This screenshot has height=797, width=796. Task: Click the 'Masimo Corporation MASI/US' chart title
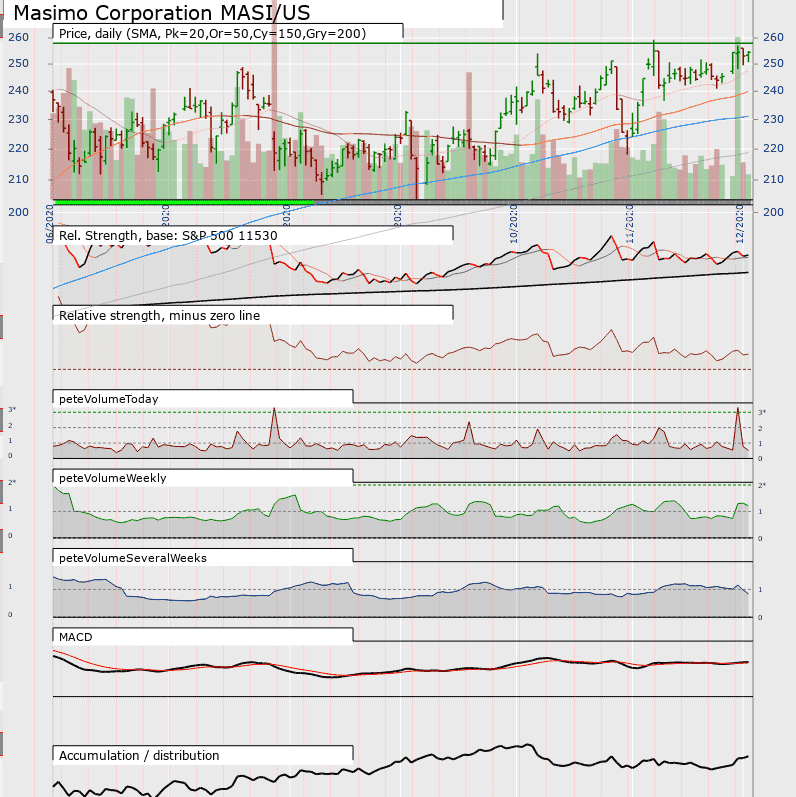click(162, 13)
